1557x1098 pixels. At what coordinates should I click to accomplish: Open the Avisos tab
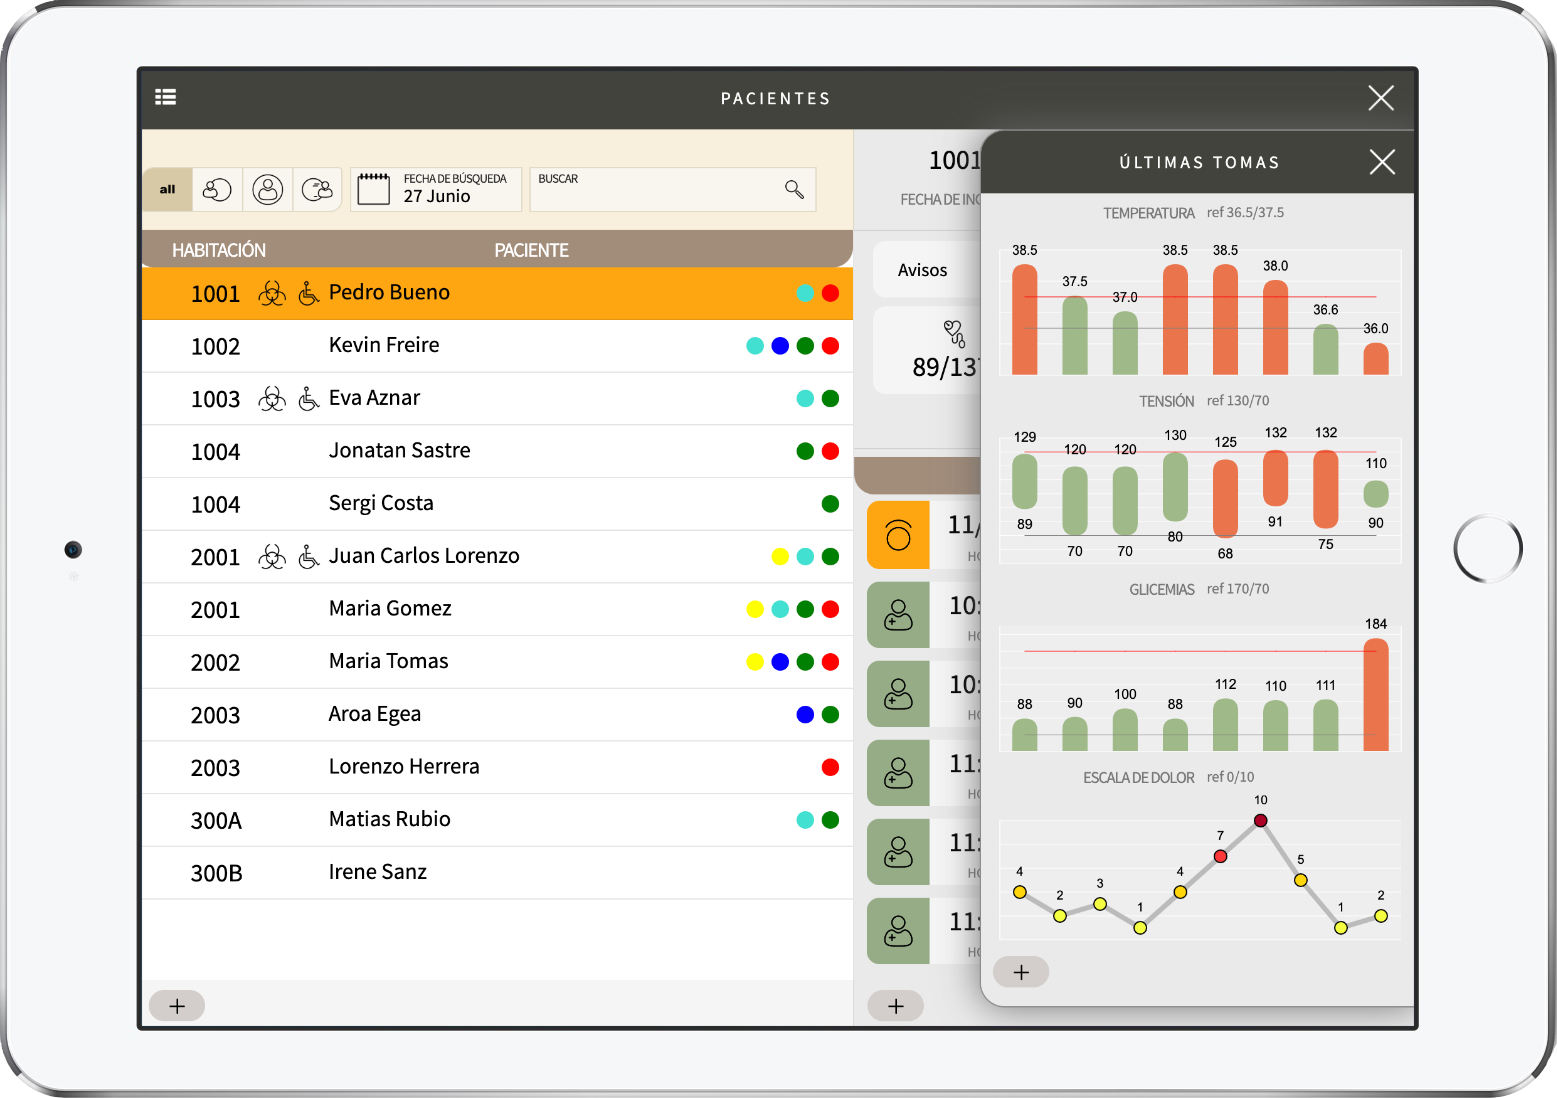tap(922, 270)
